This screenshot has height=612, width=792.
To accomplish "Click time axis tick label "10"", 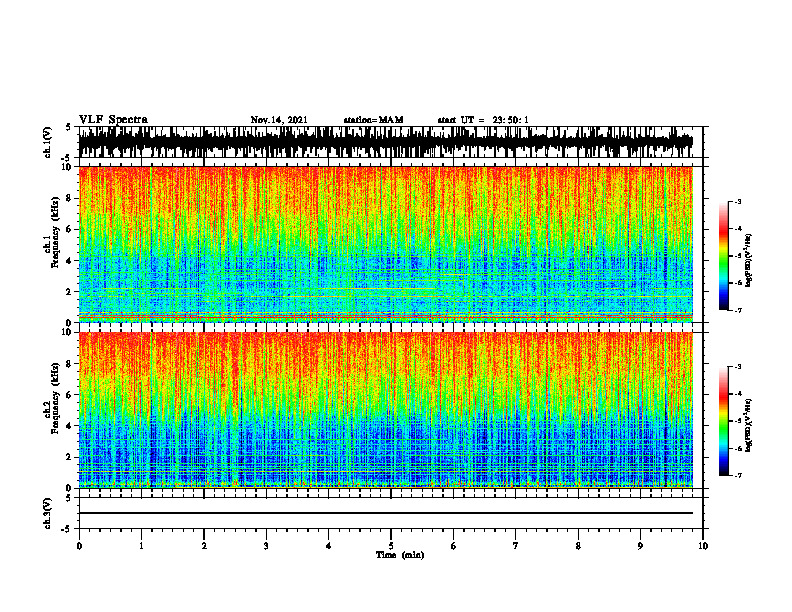I will tap(703, 546).
